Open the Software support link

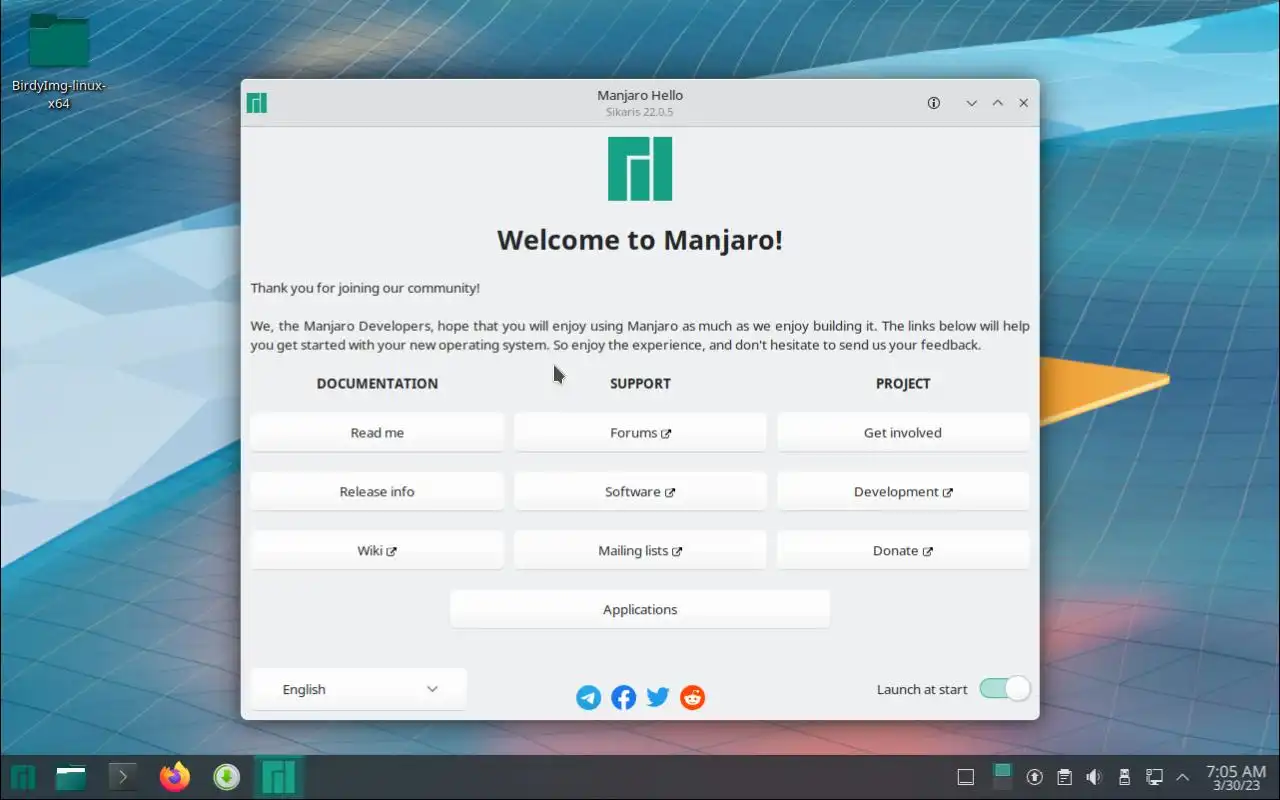640,492
